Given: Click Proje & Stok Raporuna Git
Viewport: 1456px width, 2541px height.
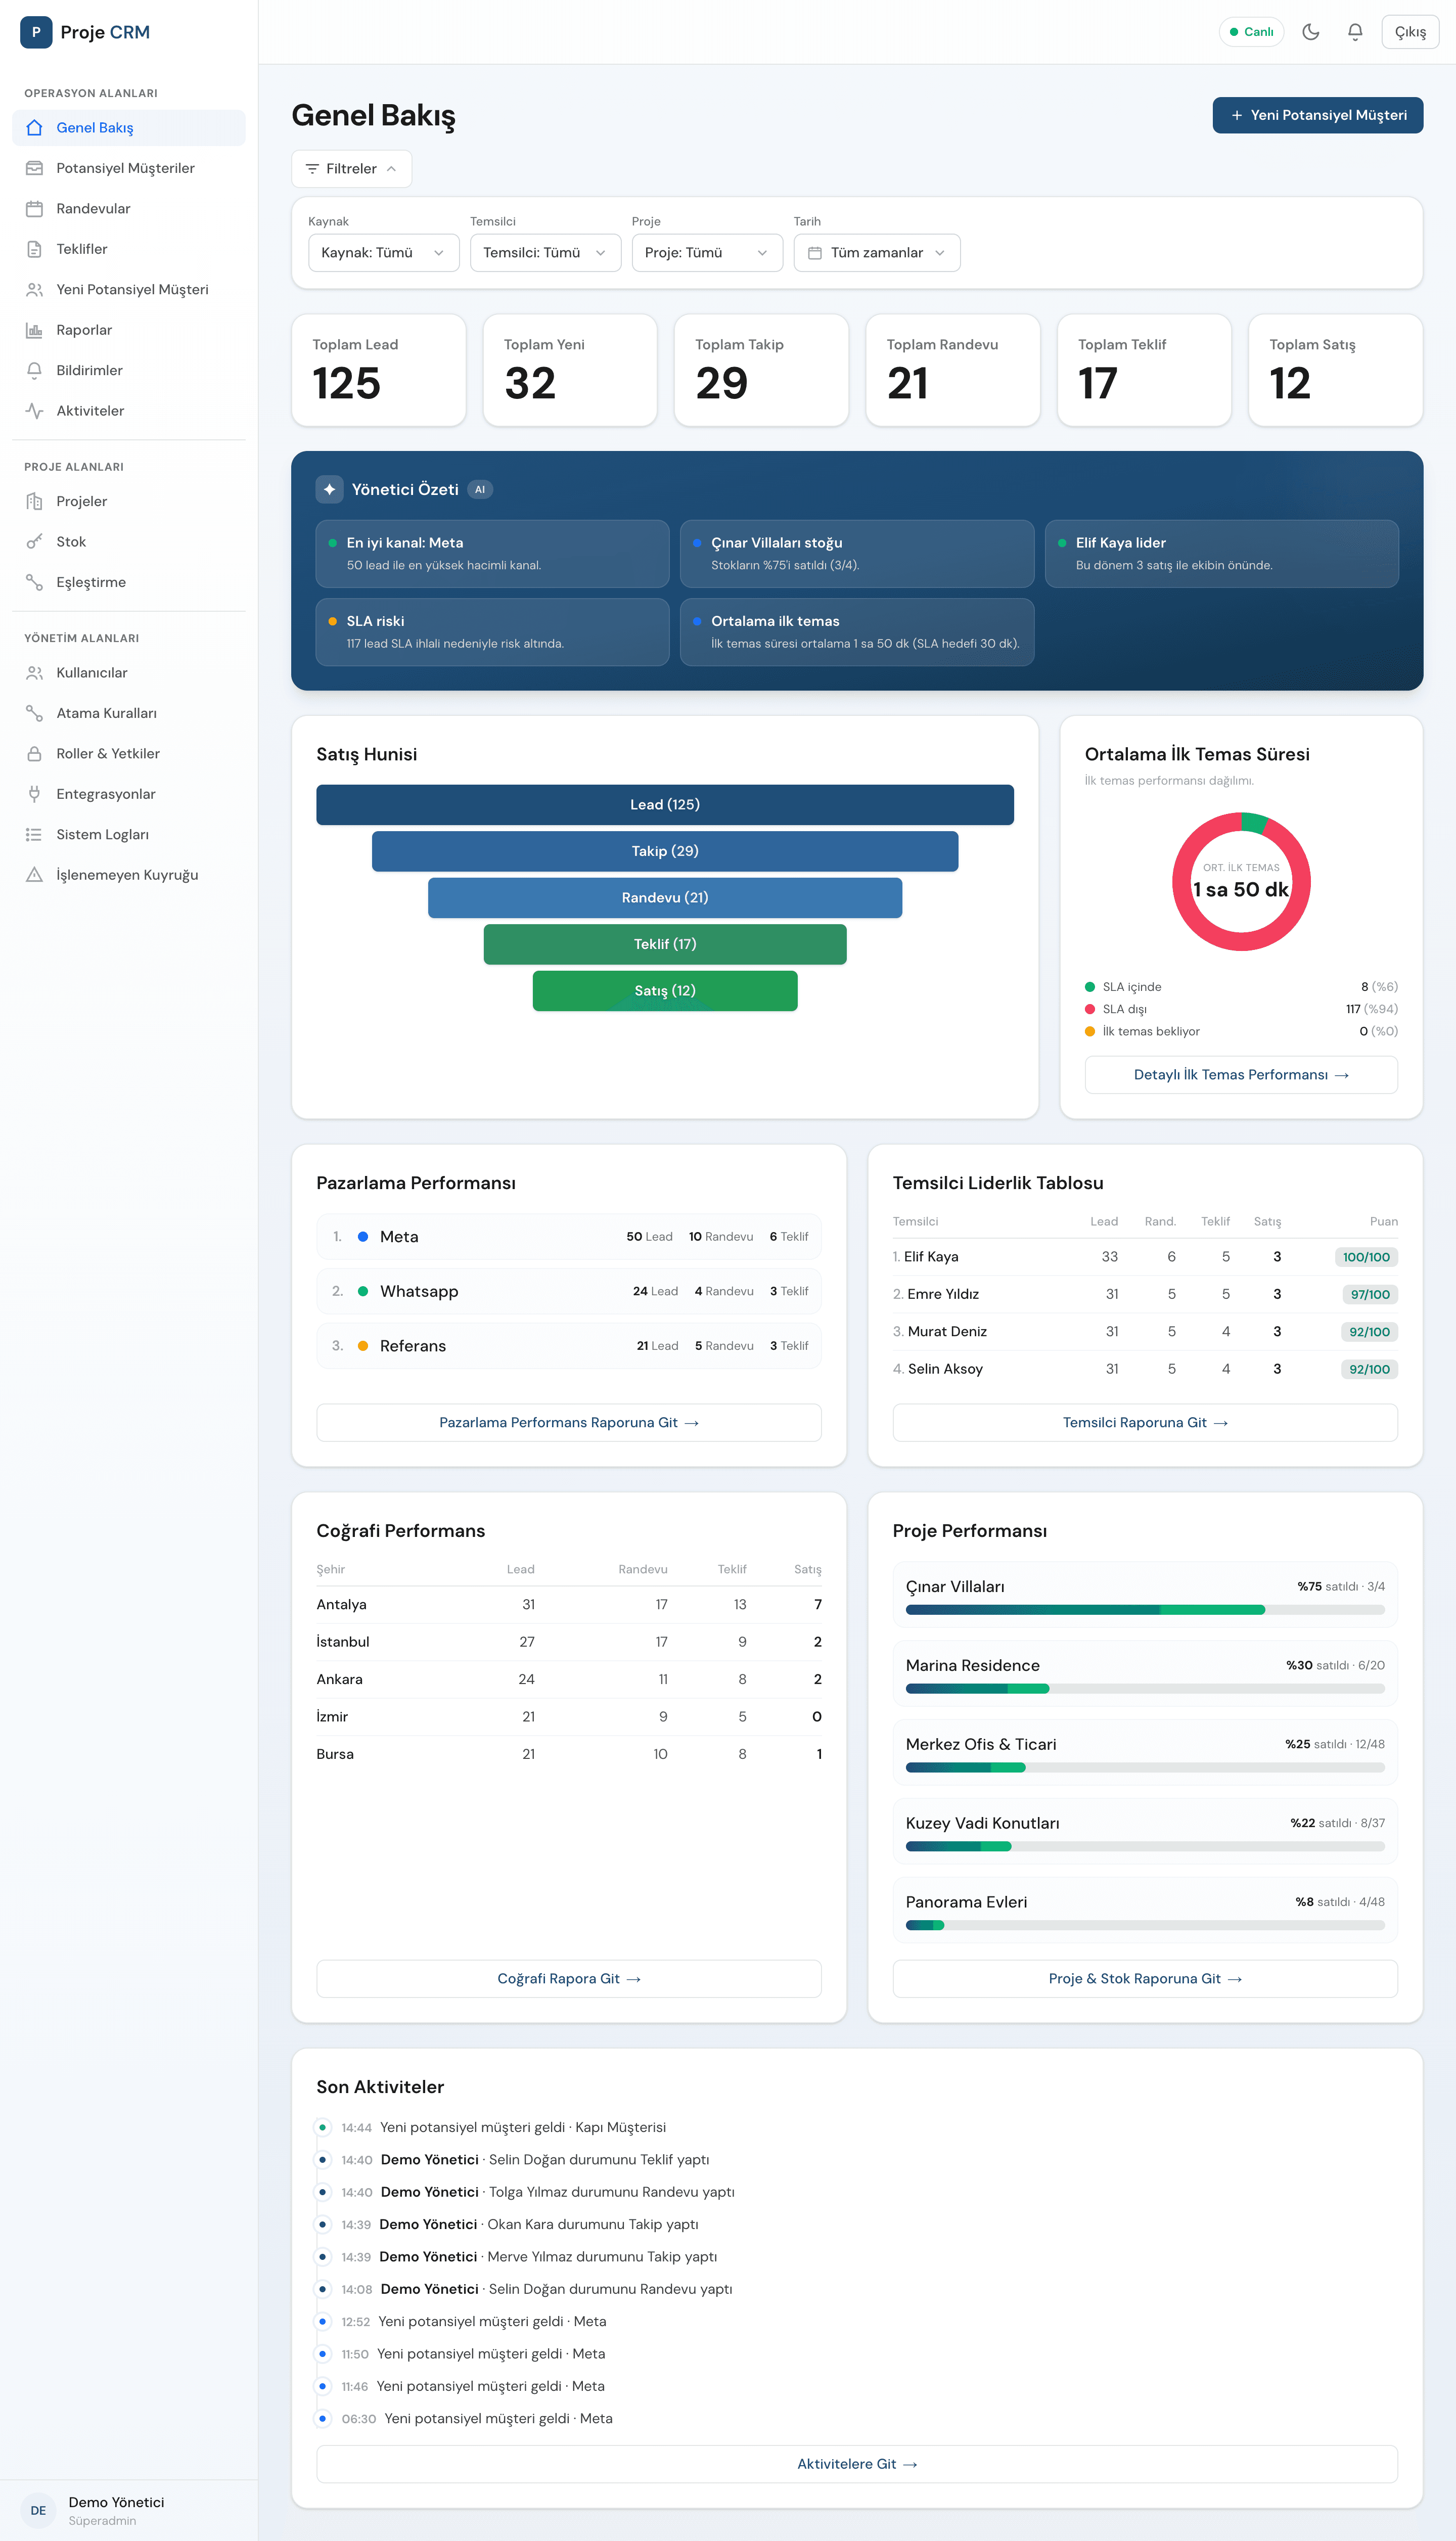Looking at the screenshot, I should pyautogui.click(x=1145, y=1979).
